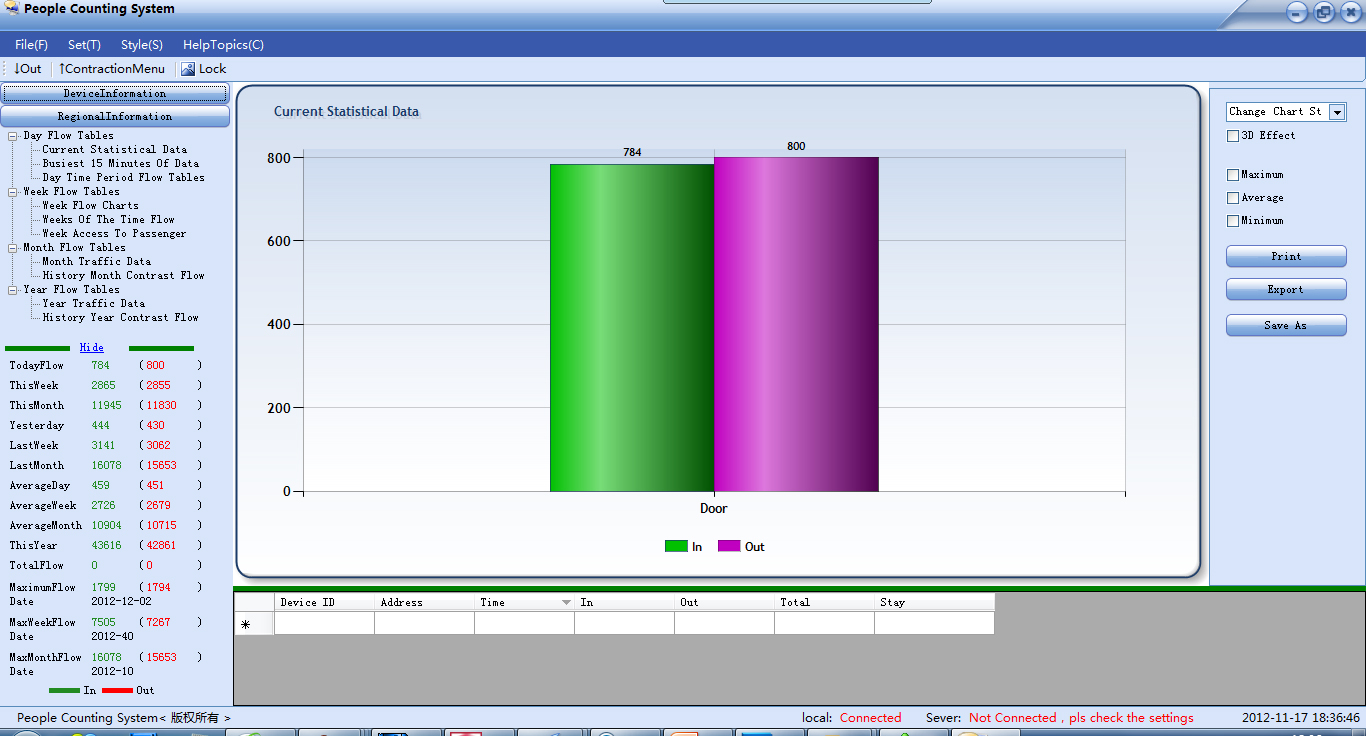The height and width of the screenshot is (736, 1366).
Task: Select Busiest 15 Minutes Of Data
Action: (120, 164)
